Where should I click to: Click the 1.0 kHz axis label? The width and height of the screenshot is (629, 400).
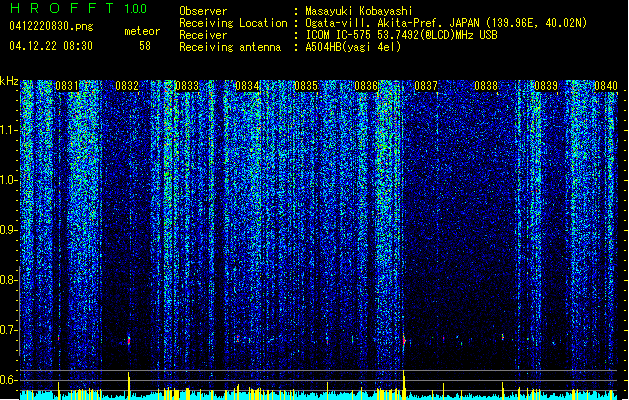(x=8, y=181)
